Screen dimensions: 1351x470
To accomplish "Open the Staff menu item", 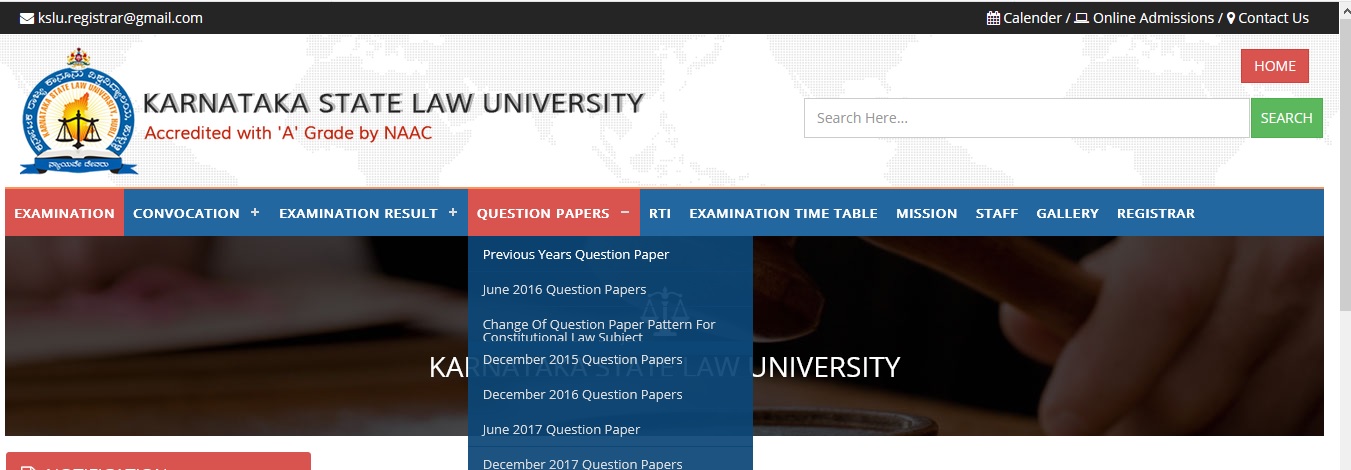I will point(997,213).
